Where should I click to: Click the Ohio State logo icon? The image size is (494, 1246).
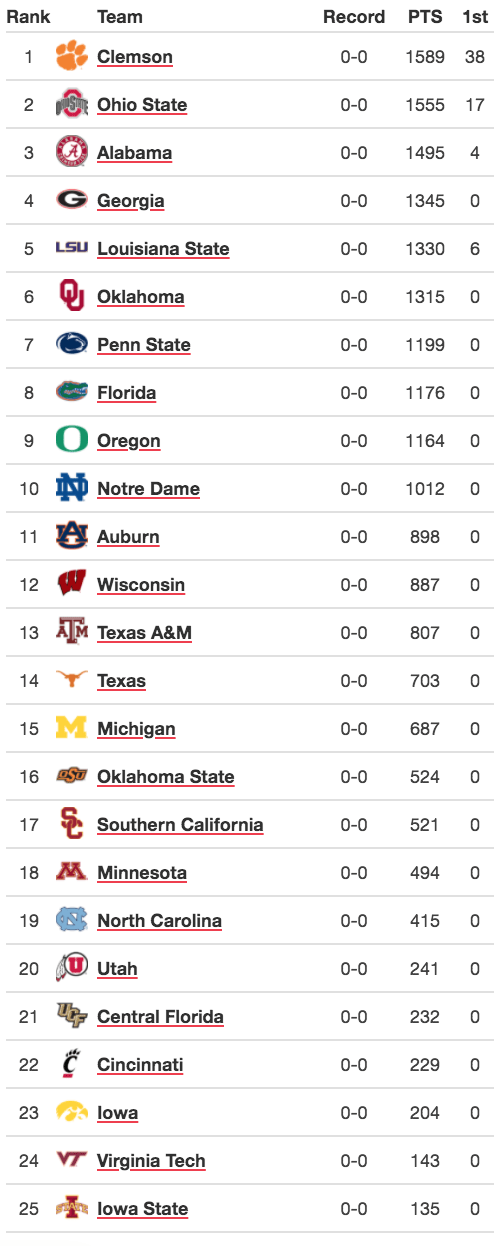tap(72, 105)
